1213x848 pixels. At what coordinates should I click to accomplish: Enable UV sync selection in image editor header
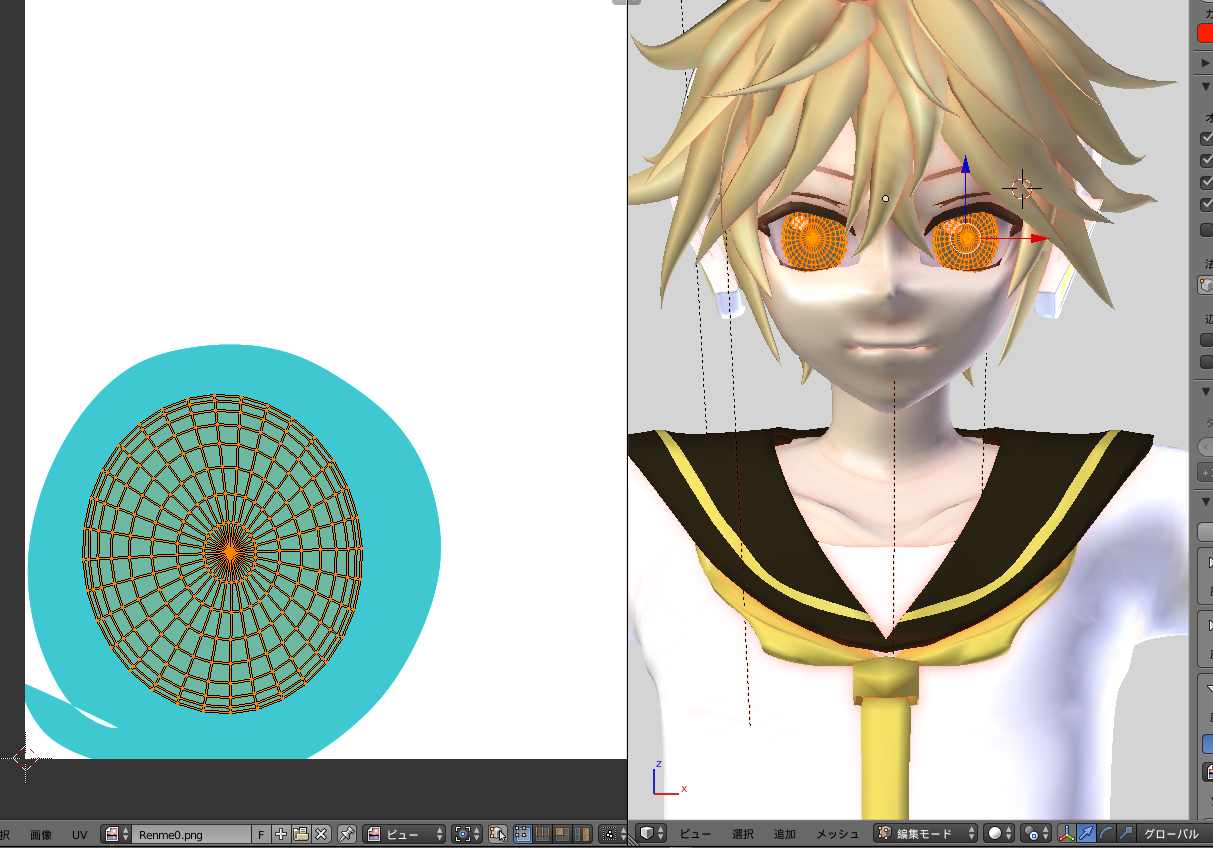[498, 834]
